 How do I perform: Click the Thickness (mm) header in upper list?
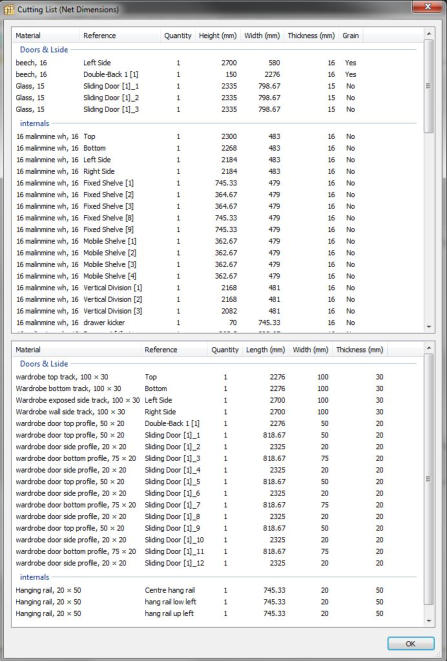(x=311, y=35)
